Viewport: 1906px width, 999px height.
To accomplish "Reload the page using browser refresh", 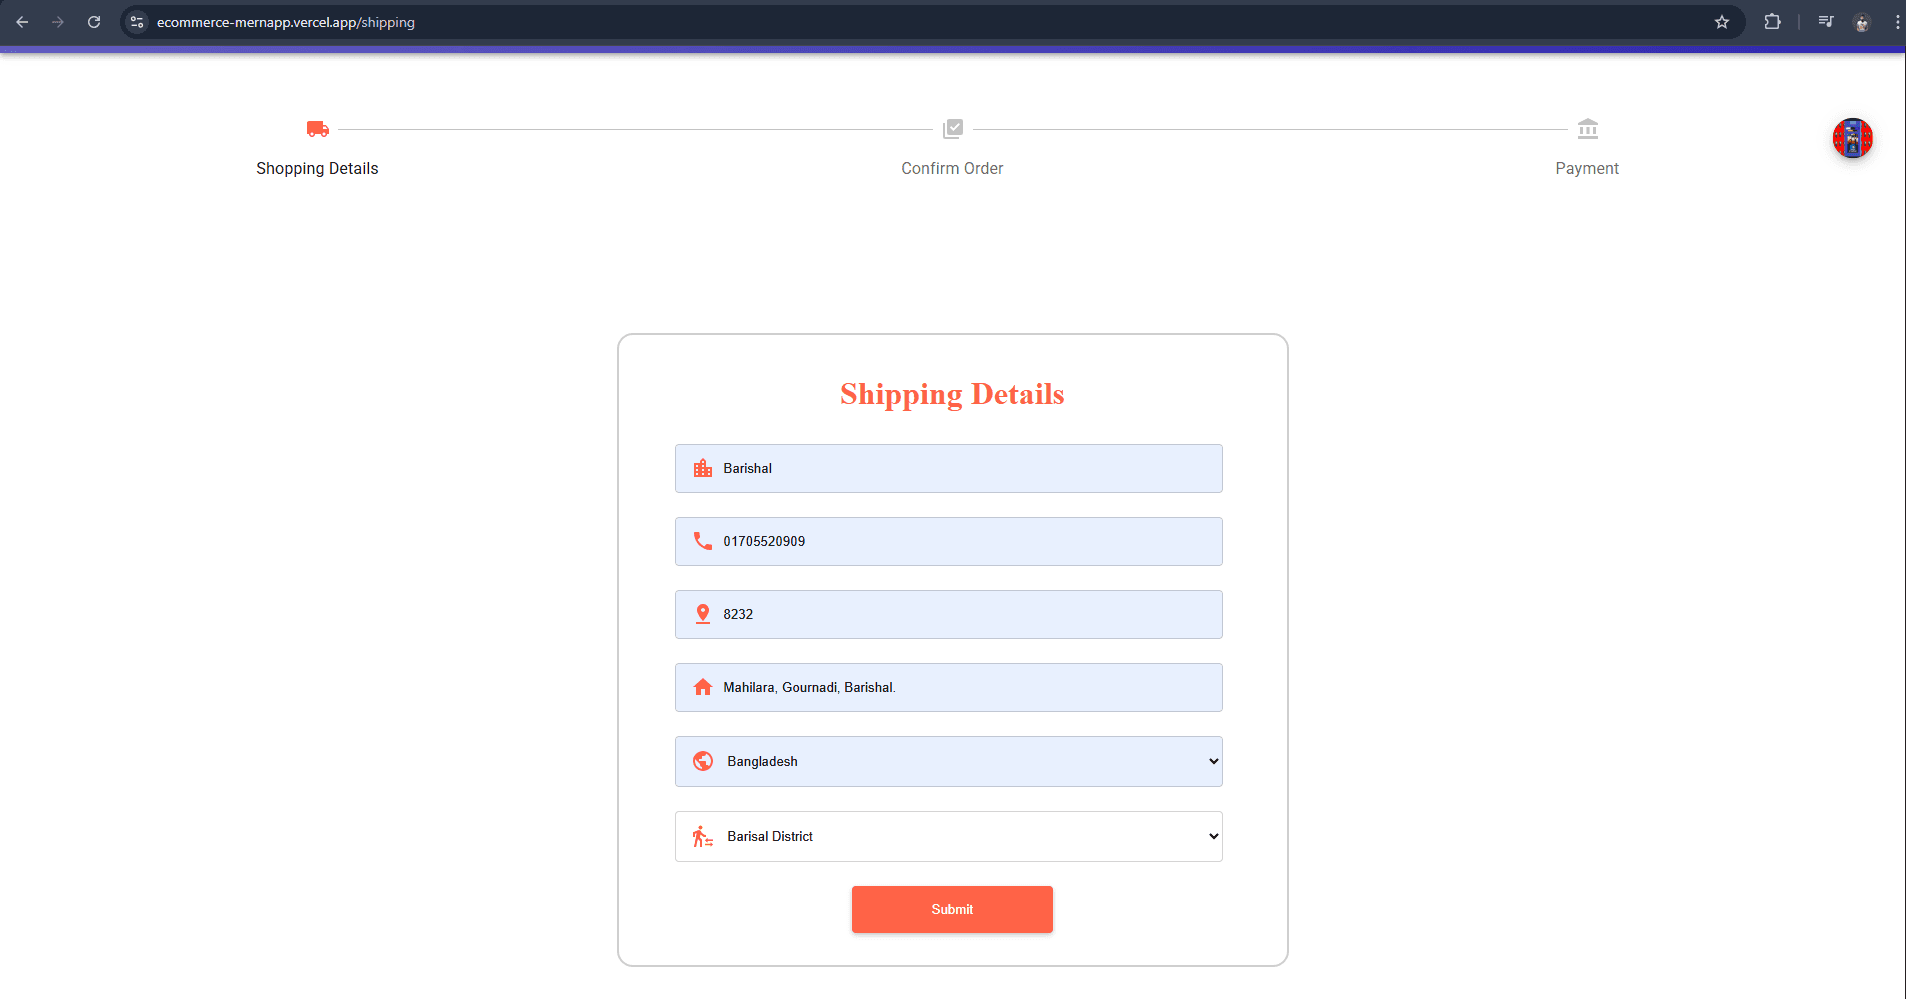I will [x=94, y=22].
